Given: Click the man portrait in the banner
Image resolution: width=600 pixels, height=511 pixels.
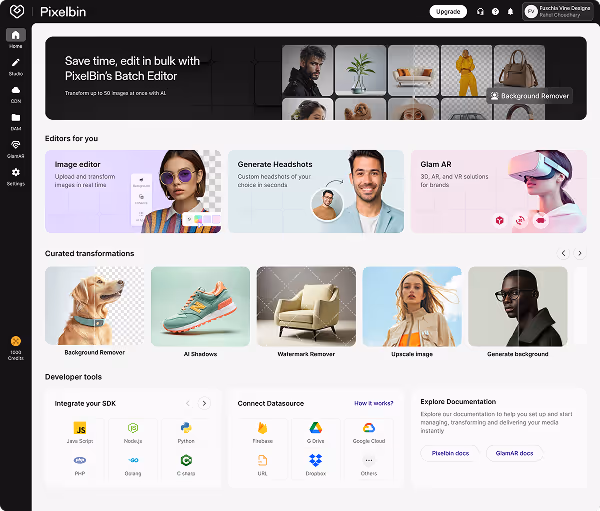Looking at the screenshot, I should [x=308, y=70].
